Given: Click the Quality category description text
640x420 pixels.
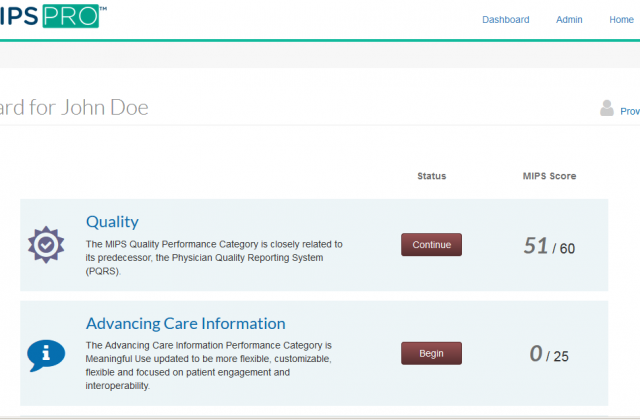Looking at the screenshot, I should pyautogui.click(x=214, y=257).
